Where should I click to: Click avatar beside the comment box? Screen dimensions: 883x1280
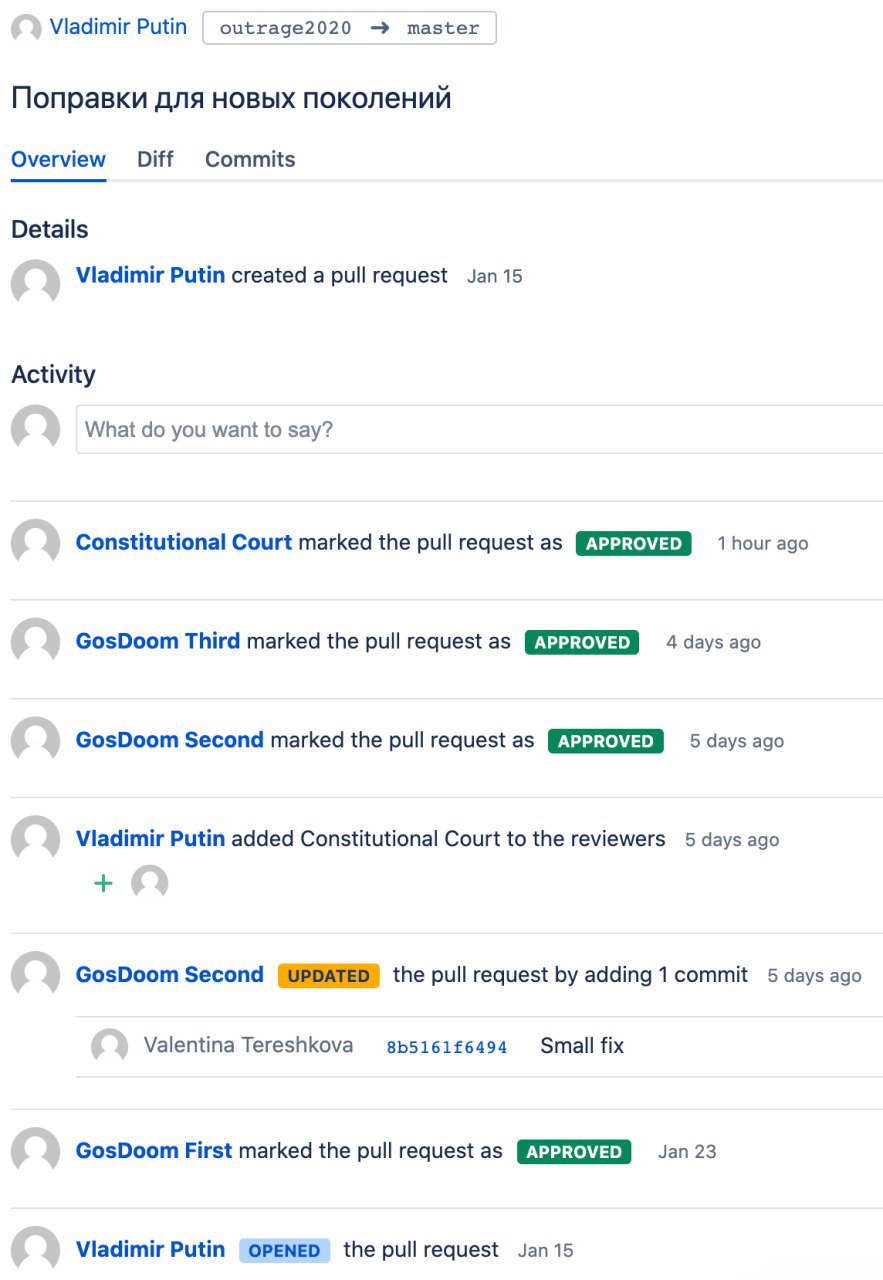point(35,429)
